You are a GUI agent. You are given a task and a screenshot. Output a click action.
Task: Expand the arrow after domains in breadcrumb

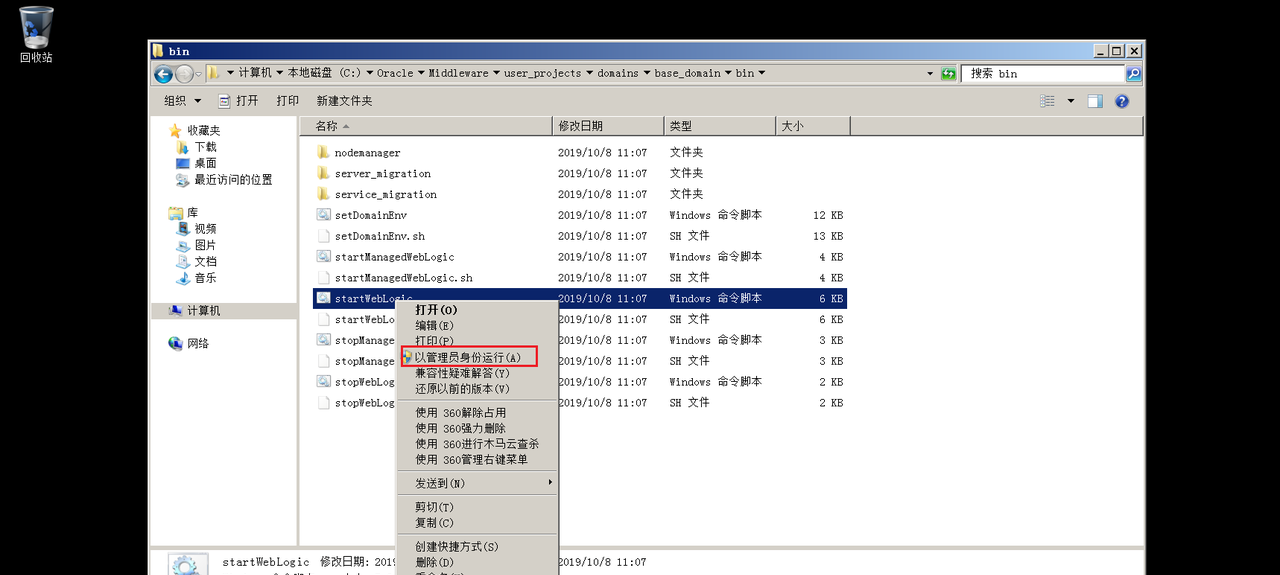pyautogui.click(x=646, y=74)
